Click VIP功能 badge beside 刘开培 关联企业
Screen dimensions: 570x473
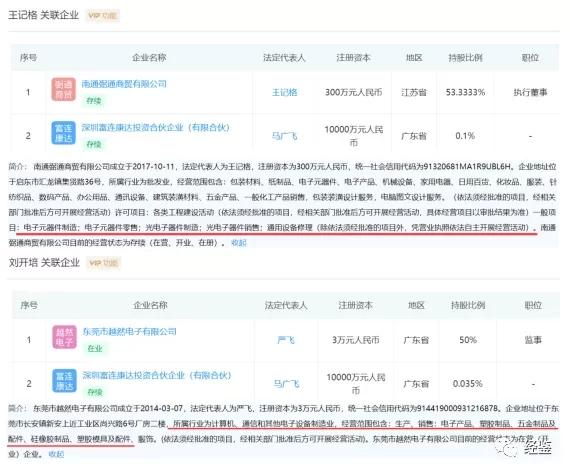tap(104, 263)
